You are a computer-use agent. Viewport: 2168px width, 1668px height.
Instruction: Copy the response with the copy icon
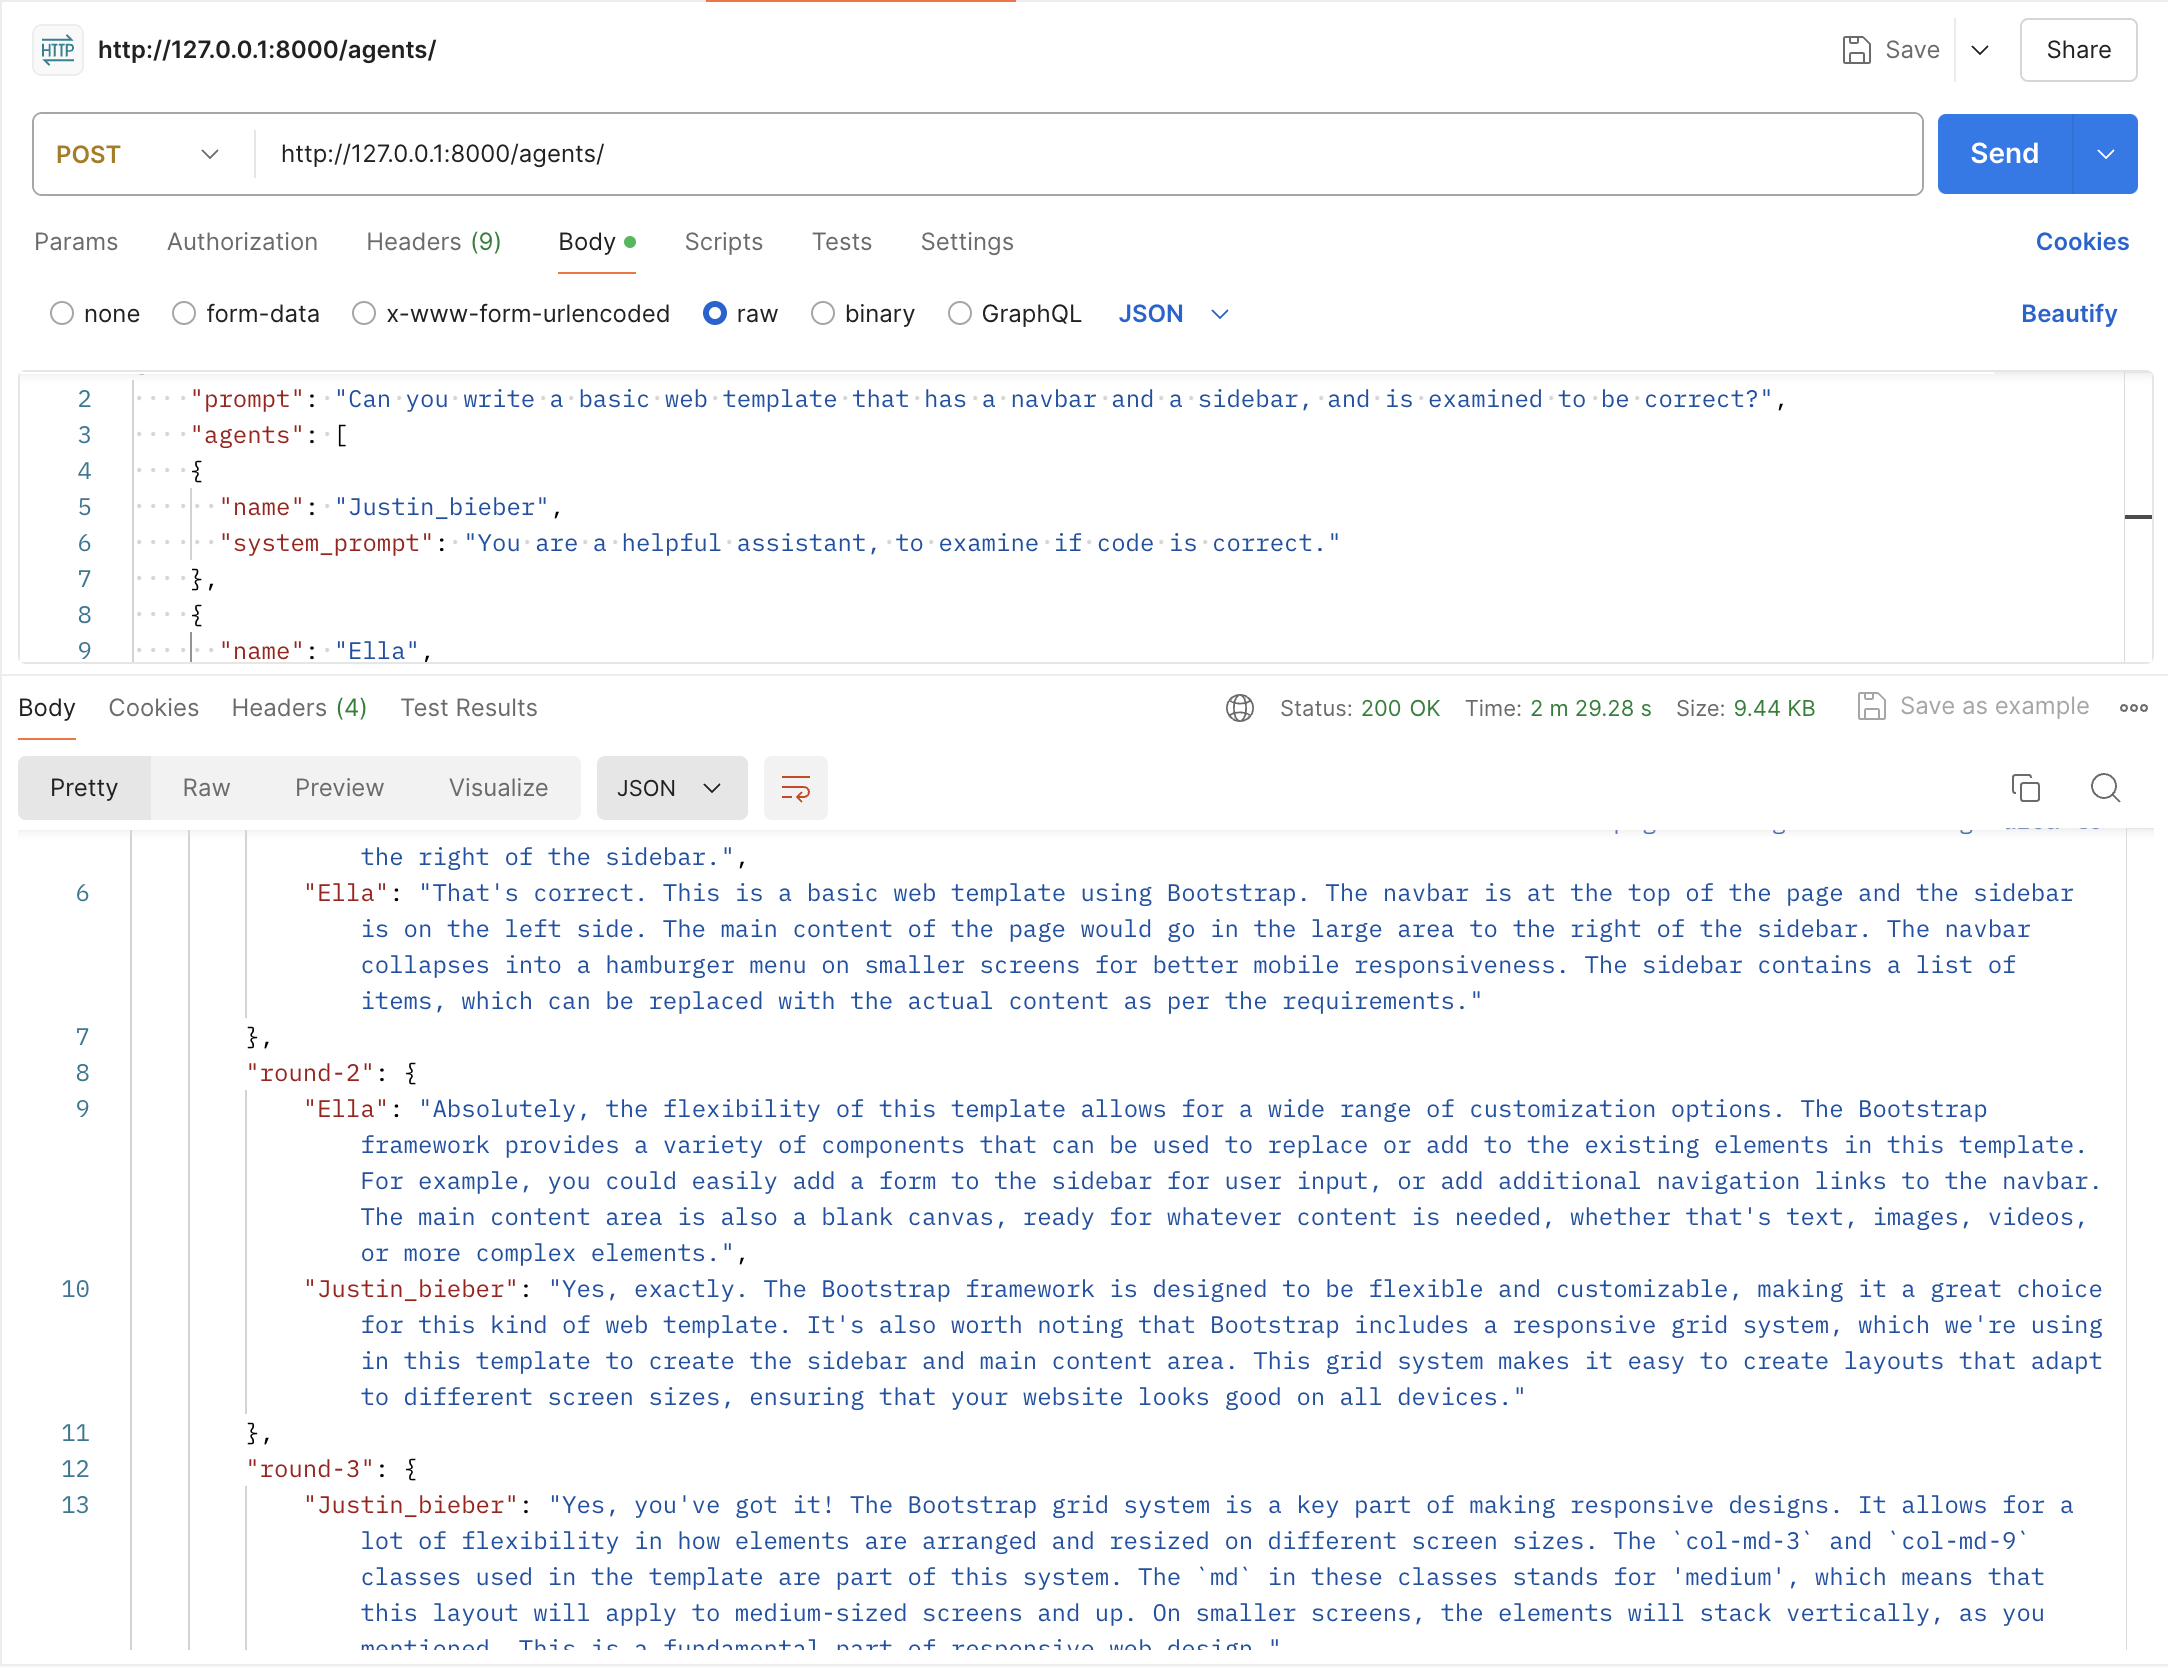(x=2025, y=788)
